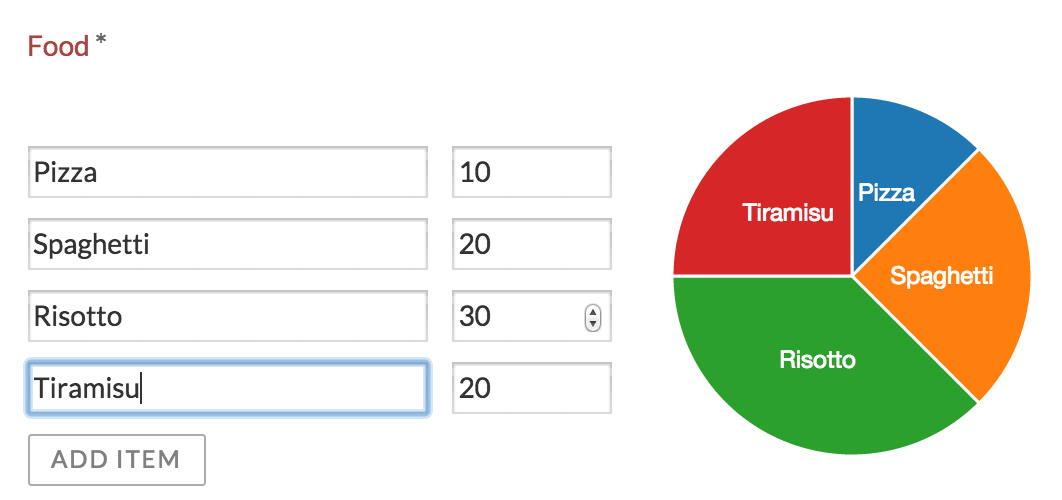Click the Spaghetti value field
The width and height of the screenshot is (1062, 500).
(x=531, y=244)
